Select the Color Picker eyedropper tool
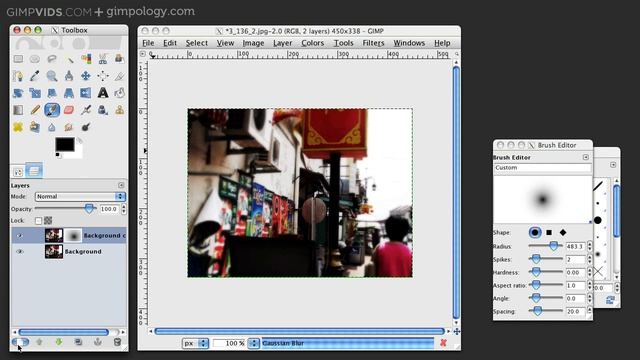 click(35, 76)
